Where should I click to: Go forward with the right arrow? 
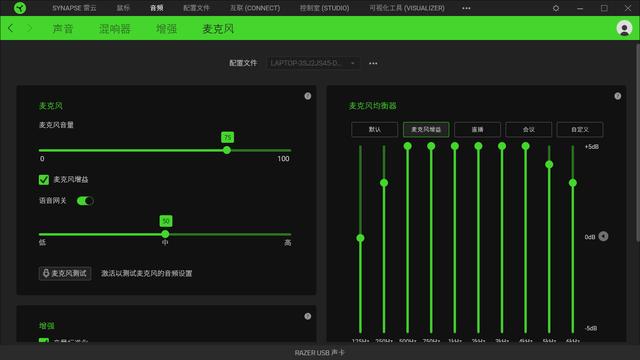(29, 28)
